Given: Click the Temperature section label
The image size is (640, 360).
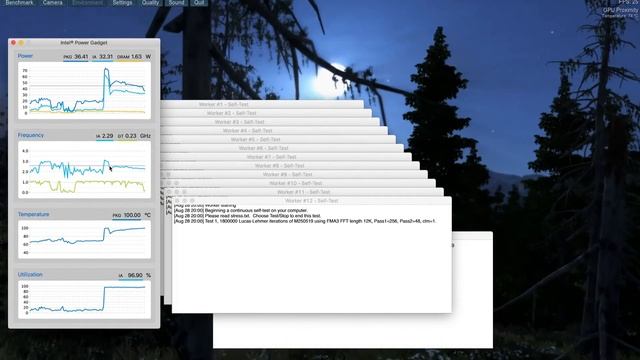Looking at the screenshot, I should click(33, 214).
